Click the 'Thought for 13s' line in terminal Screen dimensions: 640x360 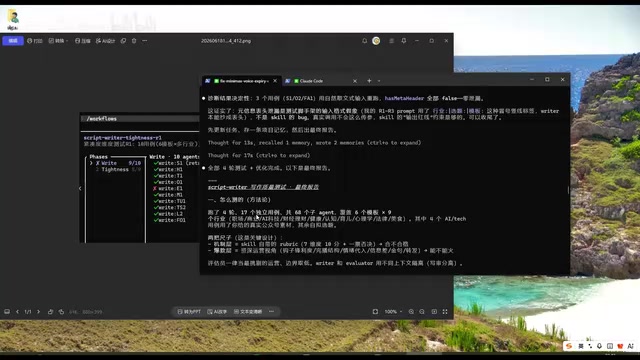[314, 143]
